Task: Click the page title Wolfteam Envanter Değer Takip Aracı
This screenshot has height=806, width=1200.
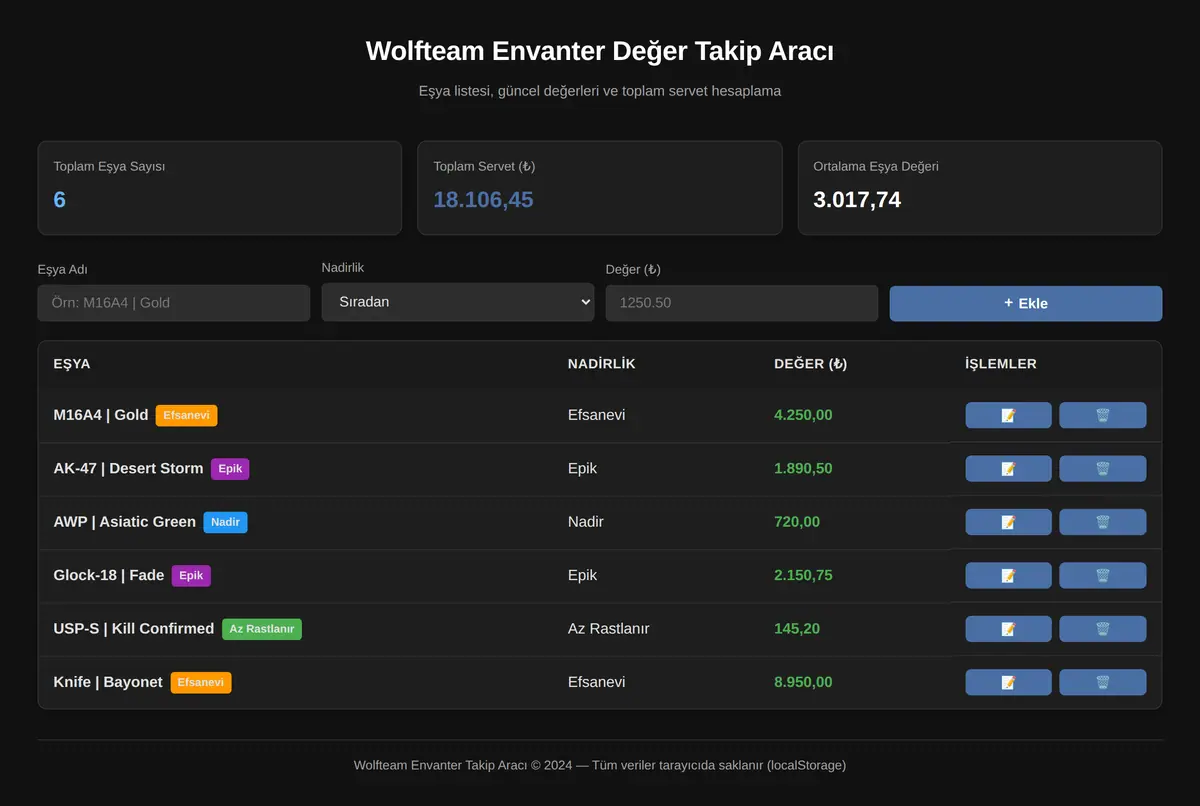Action: 600,51
